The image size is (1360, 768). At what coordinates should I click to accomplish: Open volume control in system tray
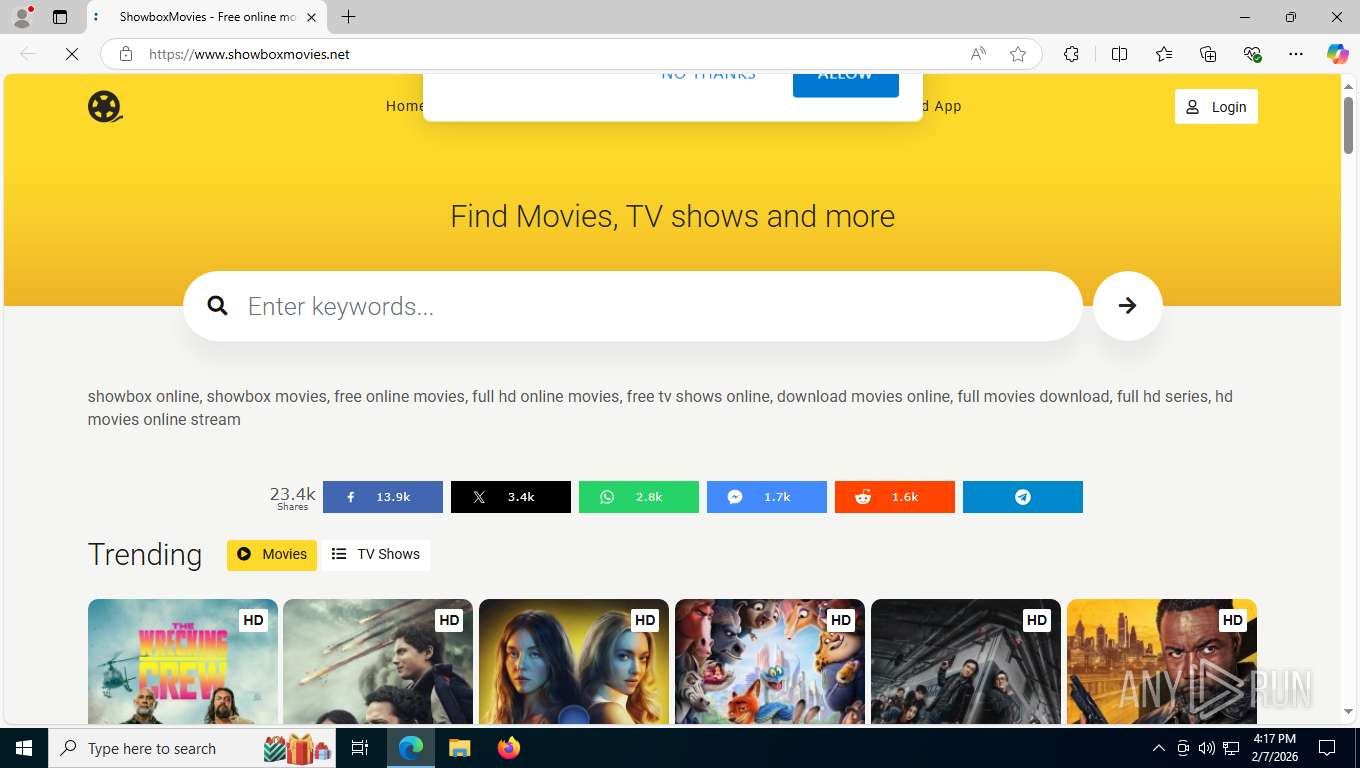(x=1207, y=748)
